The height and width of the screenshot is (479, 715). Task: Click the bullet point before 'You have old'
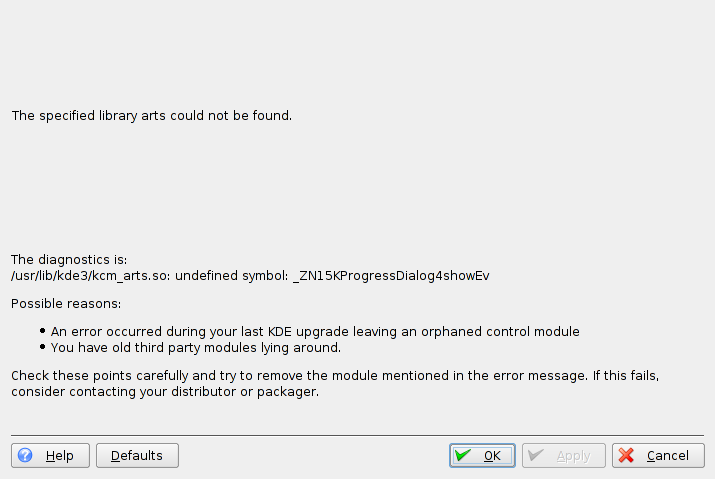coord(43,347)
